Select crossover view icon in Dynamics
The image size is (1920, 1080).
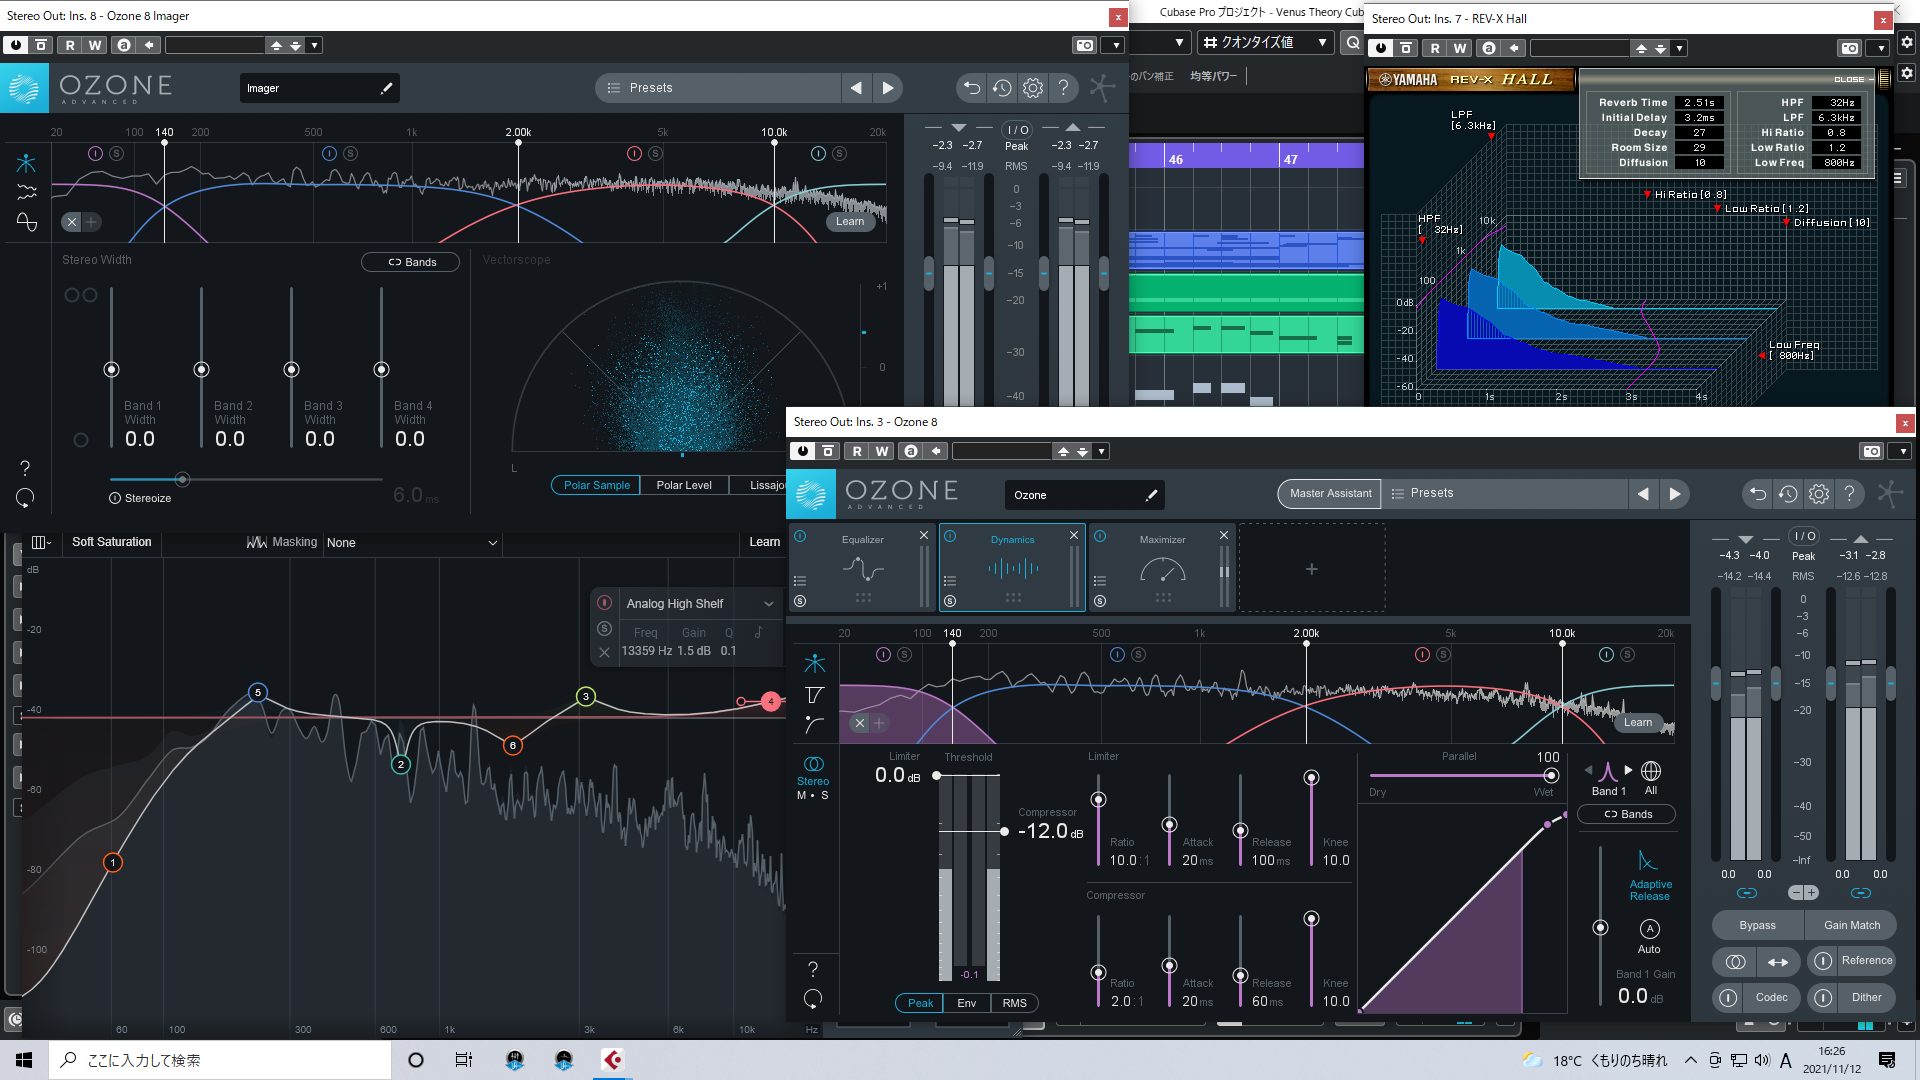point(815,662)
